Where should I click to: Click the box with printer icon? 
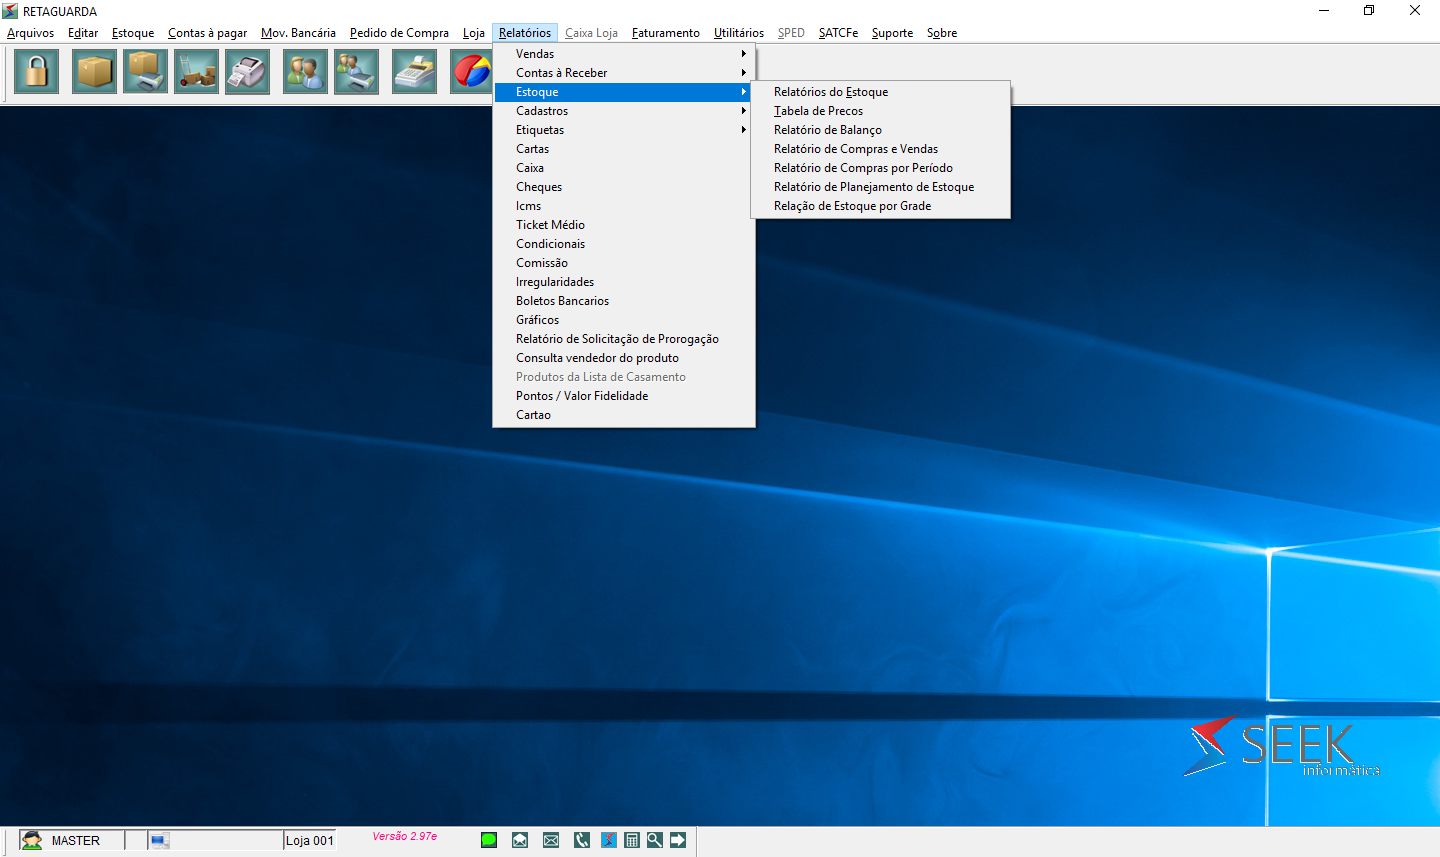pyautogui.click(x=145, y=72)
